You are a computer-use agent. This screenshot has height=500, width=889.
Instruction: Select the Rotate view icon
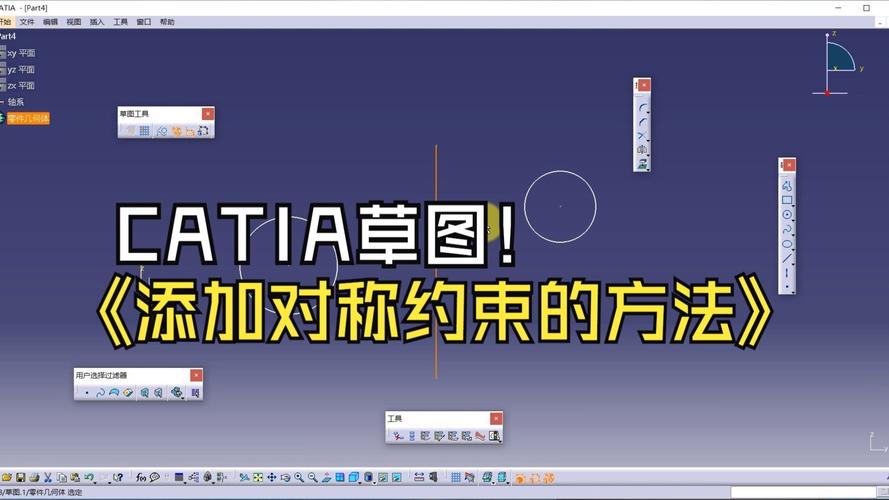point(285,477)
